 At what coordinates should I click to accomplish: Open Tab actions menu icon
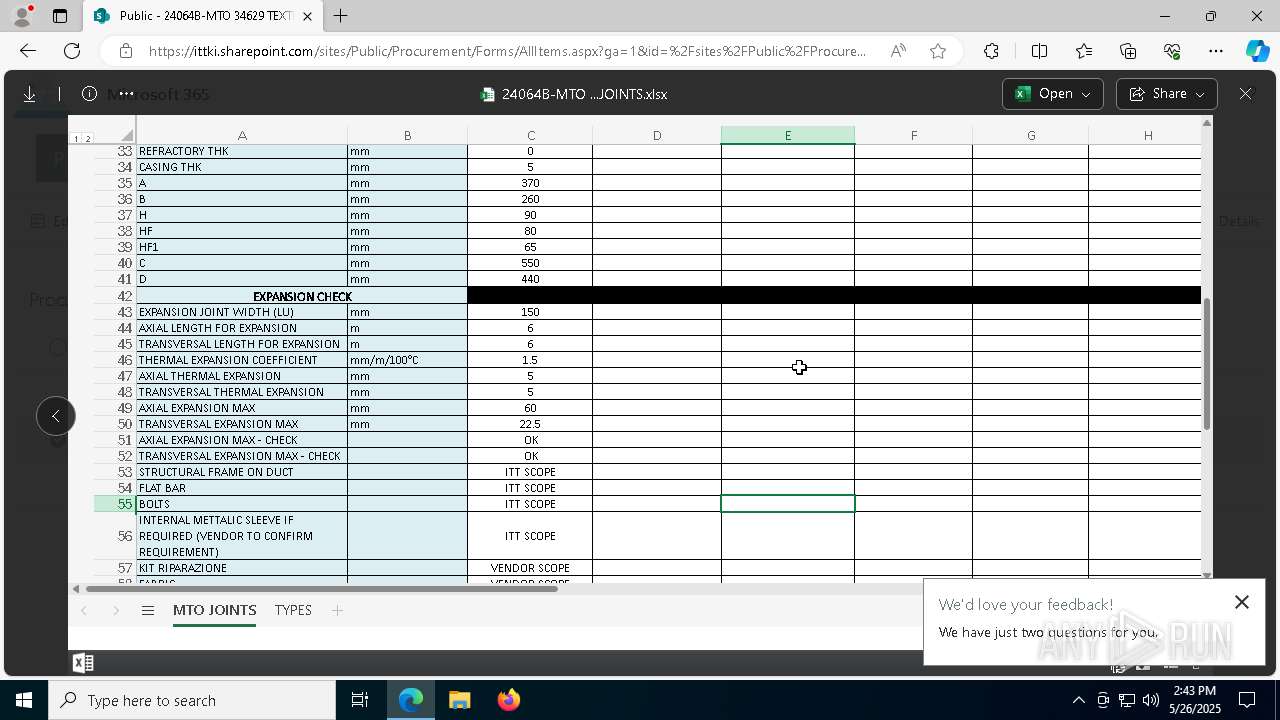(x=60, y=16)
